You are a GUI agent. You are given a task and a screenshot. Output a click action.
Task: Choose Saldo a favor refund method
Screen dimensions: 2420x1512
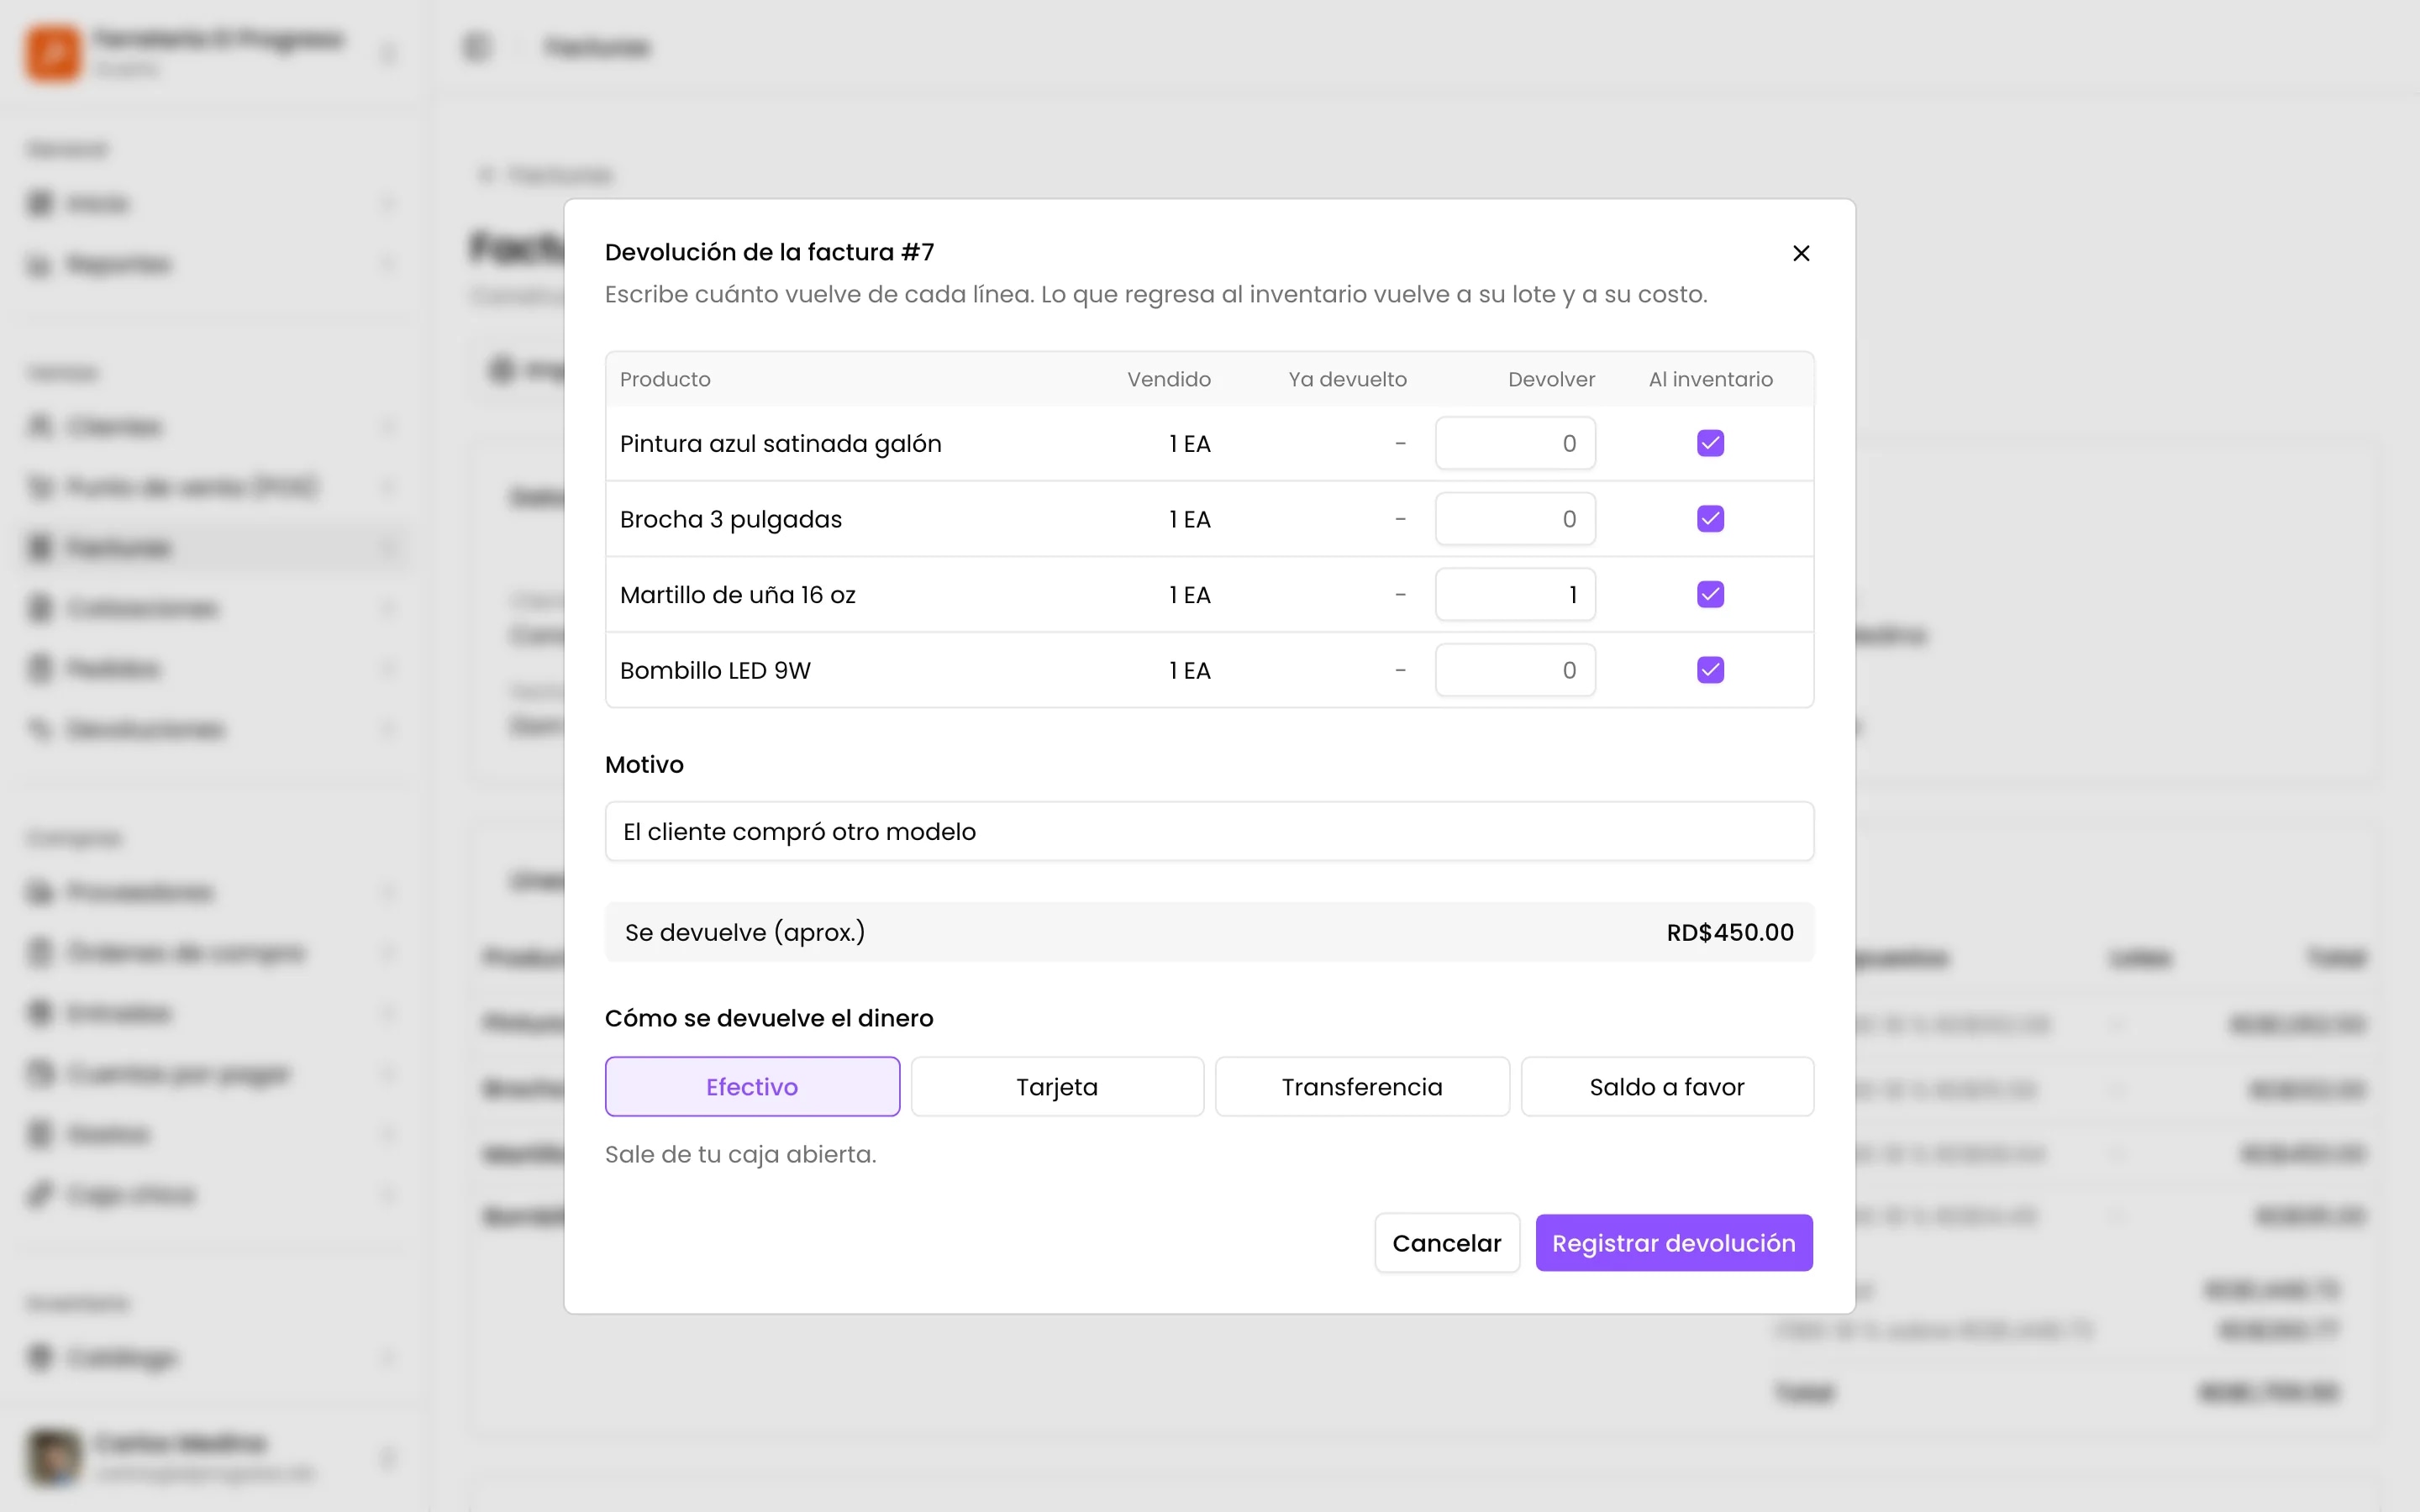tap(1667, 1086)
